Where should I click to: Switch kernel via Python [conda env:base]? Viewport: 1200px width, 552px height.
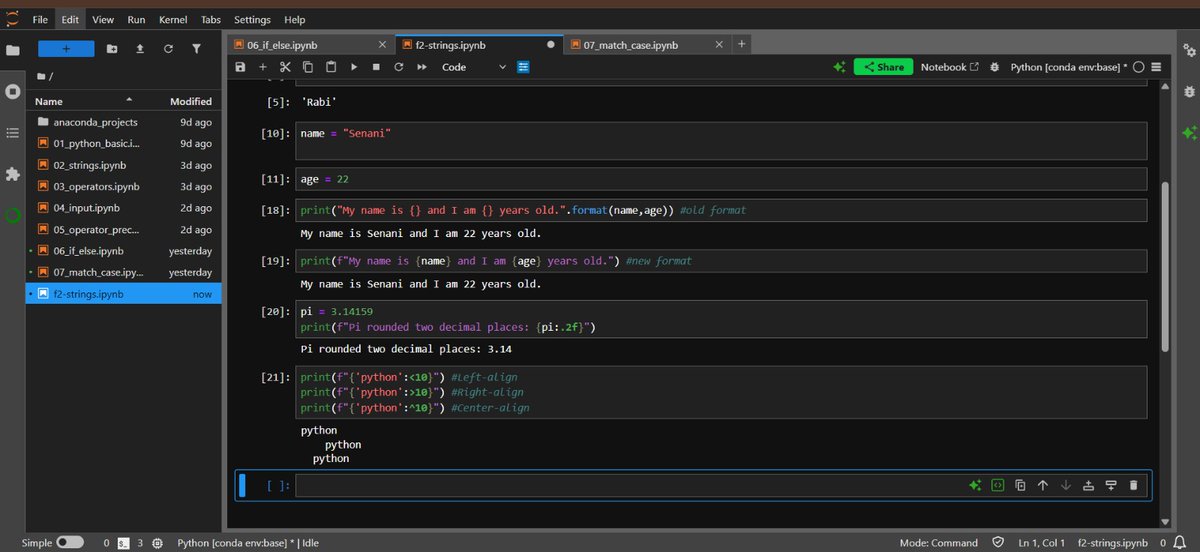tap(1068, 67)
